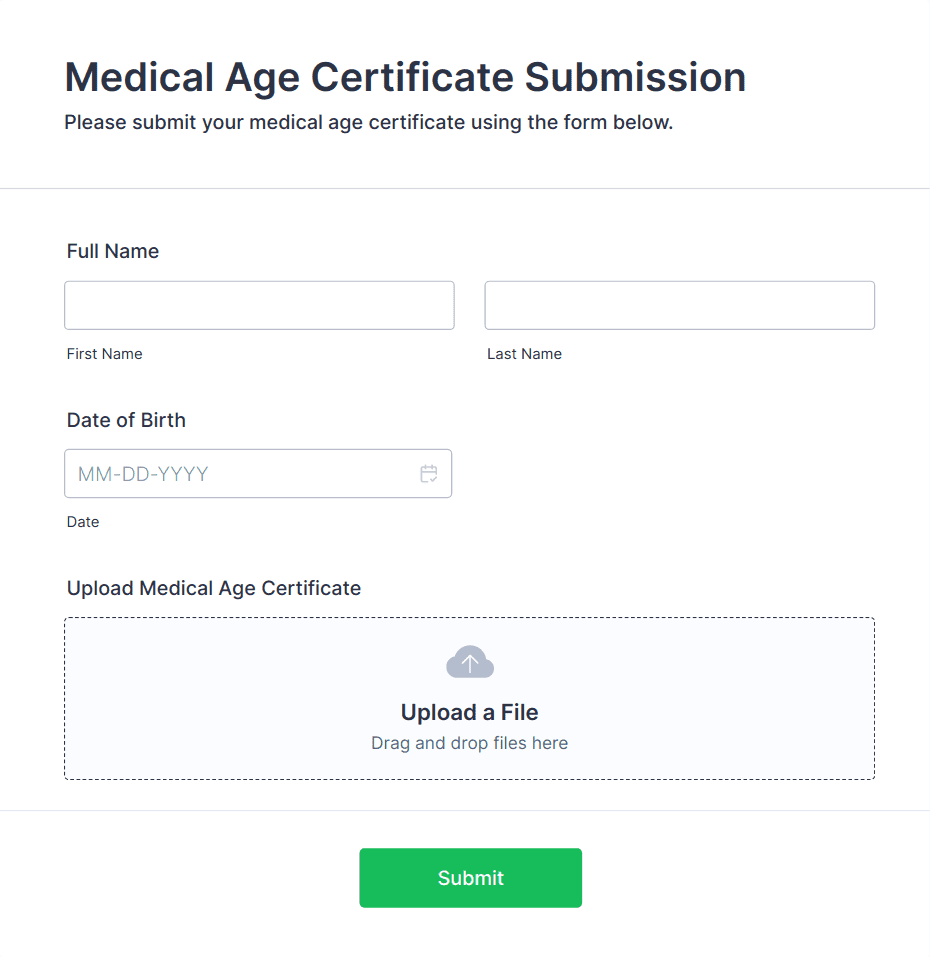
Task: Click "Drag and drop files here" text
Action: [469, 743]
